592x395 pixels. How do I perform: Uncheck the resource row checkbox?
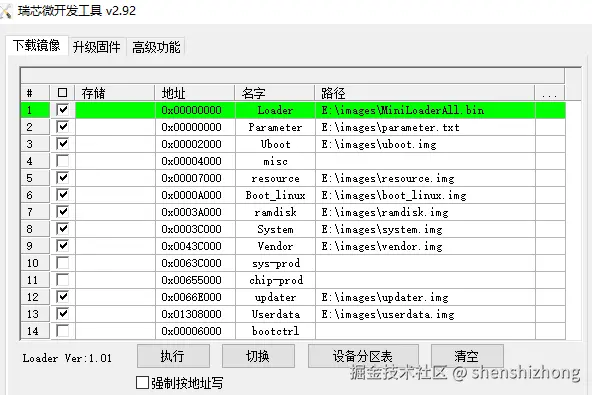click(x=62, y=178)
